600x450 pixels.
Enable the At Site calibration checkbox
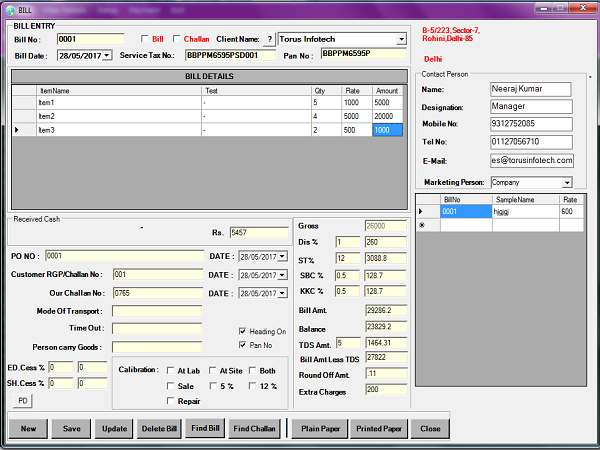pyautogui.click(x=212, y=370)
